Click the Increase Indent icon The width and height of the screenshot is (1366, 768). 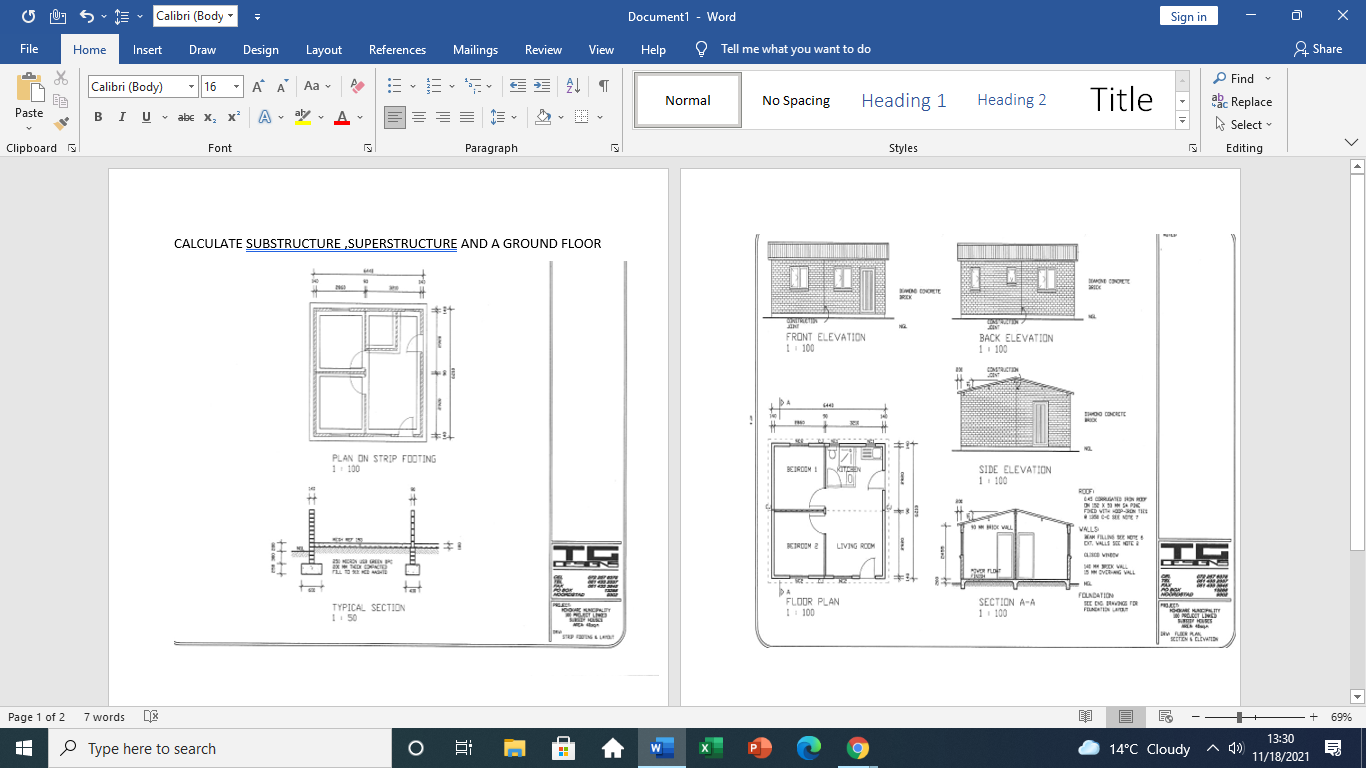pos(541,87)
